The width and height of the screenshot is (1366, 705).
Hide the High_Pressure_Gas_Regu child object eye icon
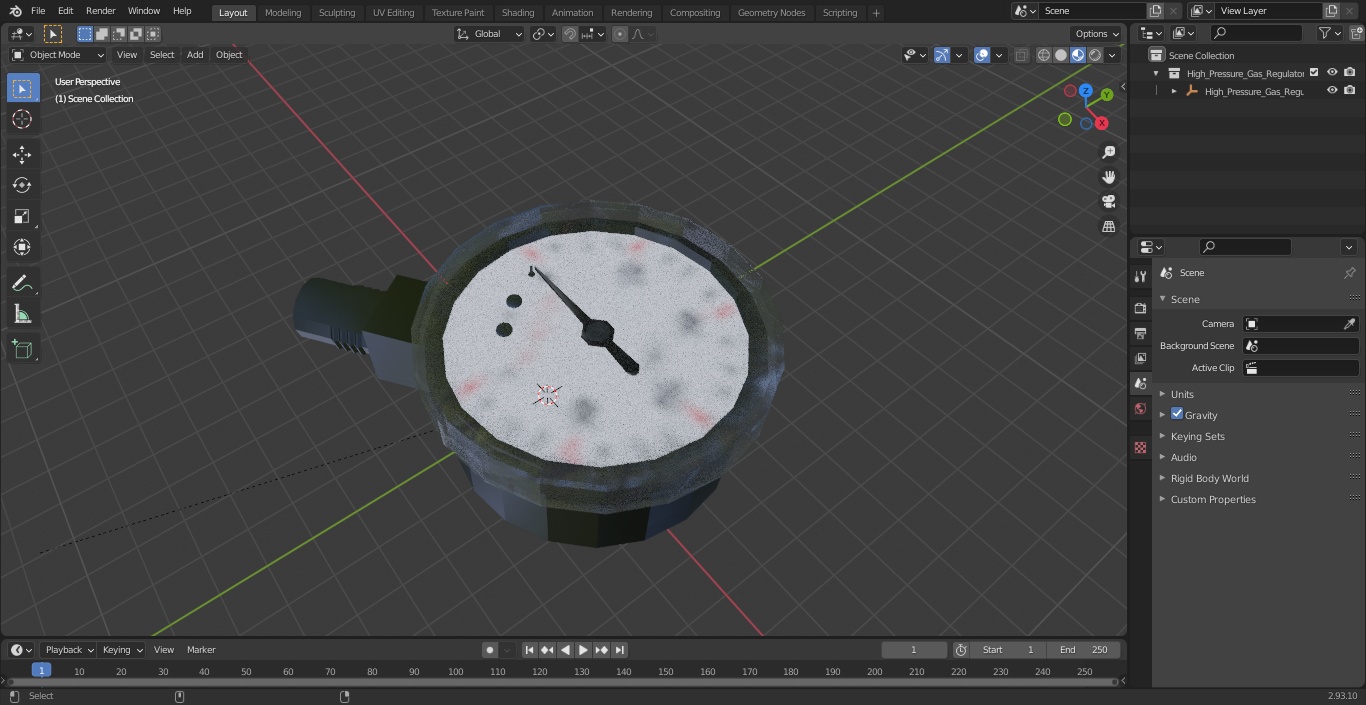[1332, 90]
